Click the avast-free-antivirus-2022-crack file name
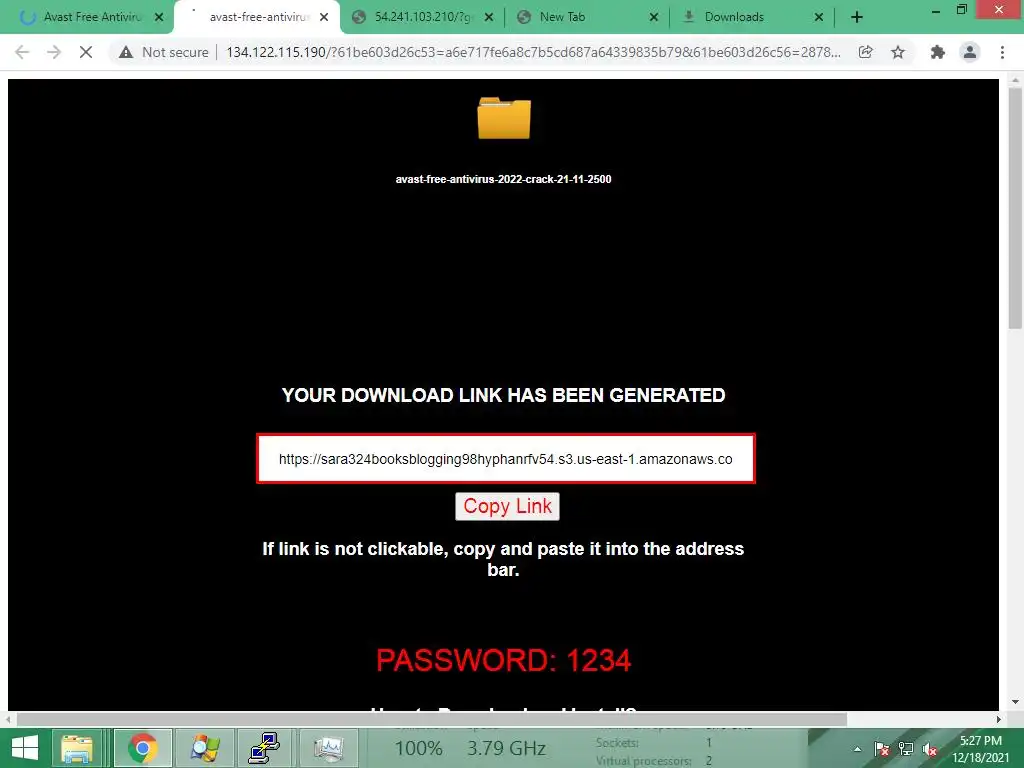The image size is (1024, 768). point(504,179)
